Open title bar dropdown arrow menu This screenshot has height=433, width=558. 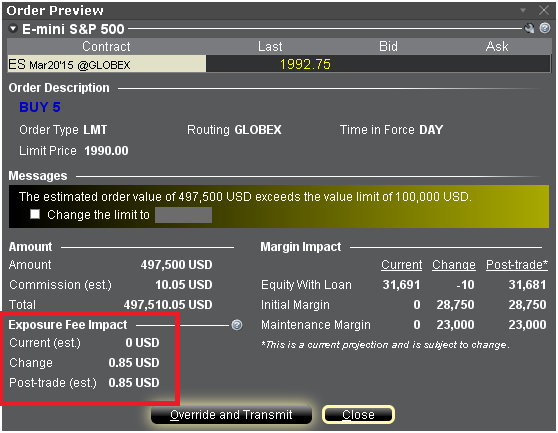(x=523, y=10)
